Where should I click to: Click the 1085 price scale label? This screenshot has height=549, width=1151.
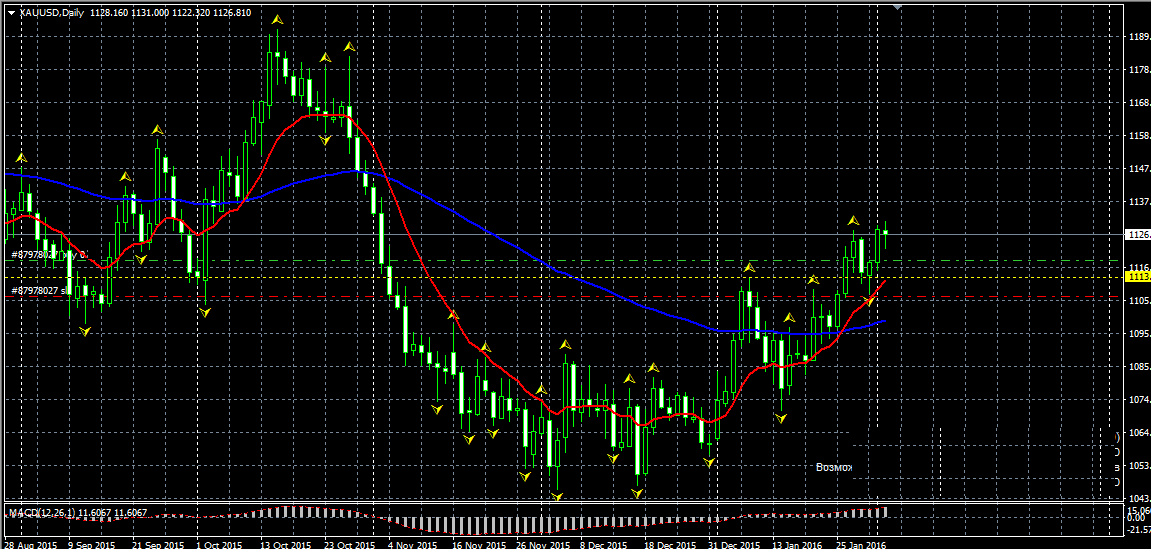pos(1139,367)
